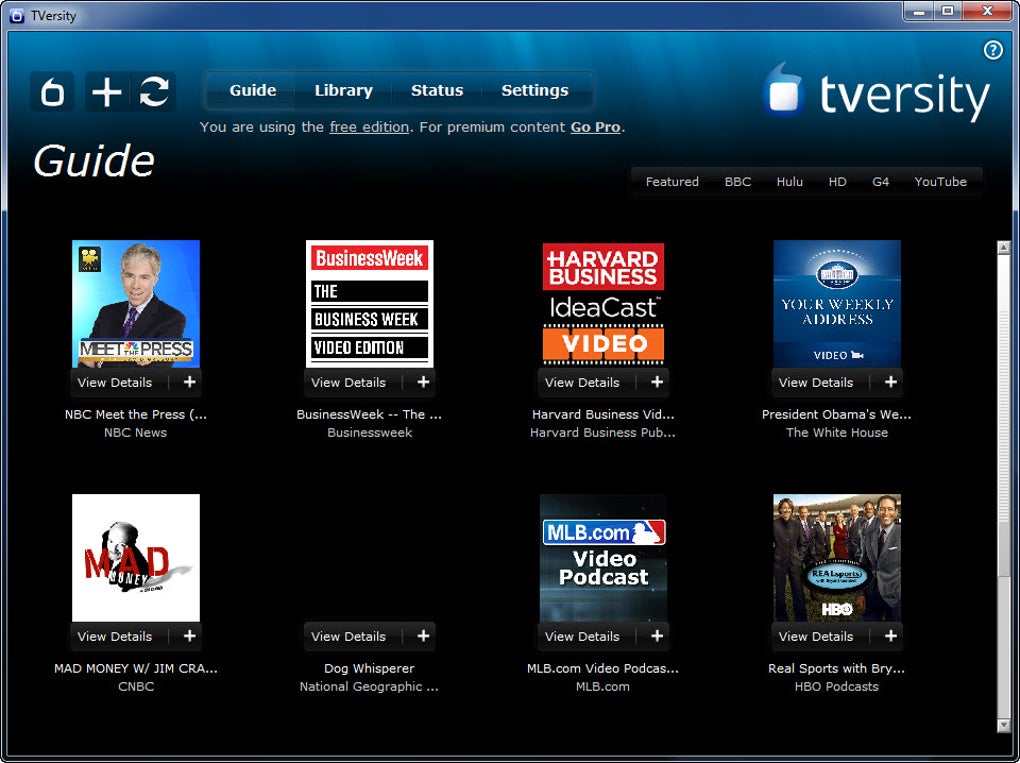Open the MLB.com Video Podcast thumbnail
The height and width of the screenshot is (763, 1020).
603,557
